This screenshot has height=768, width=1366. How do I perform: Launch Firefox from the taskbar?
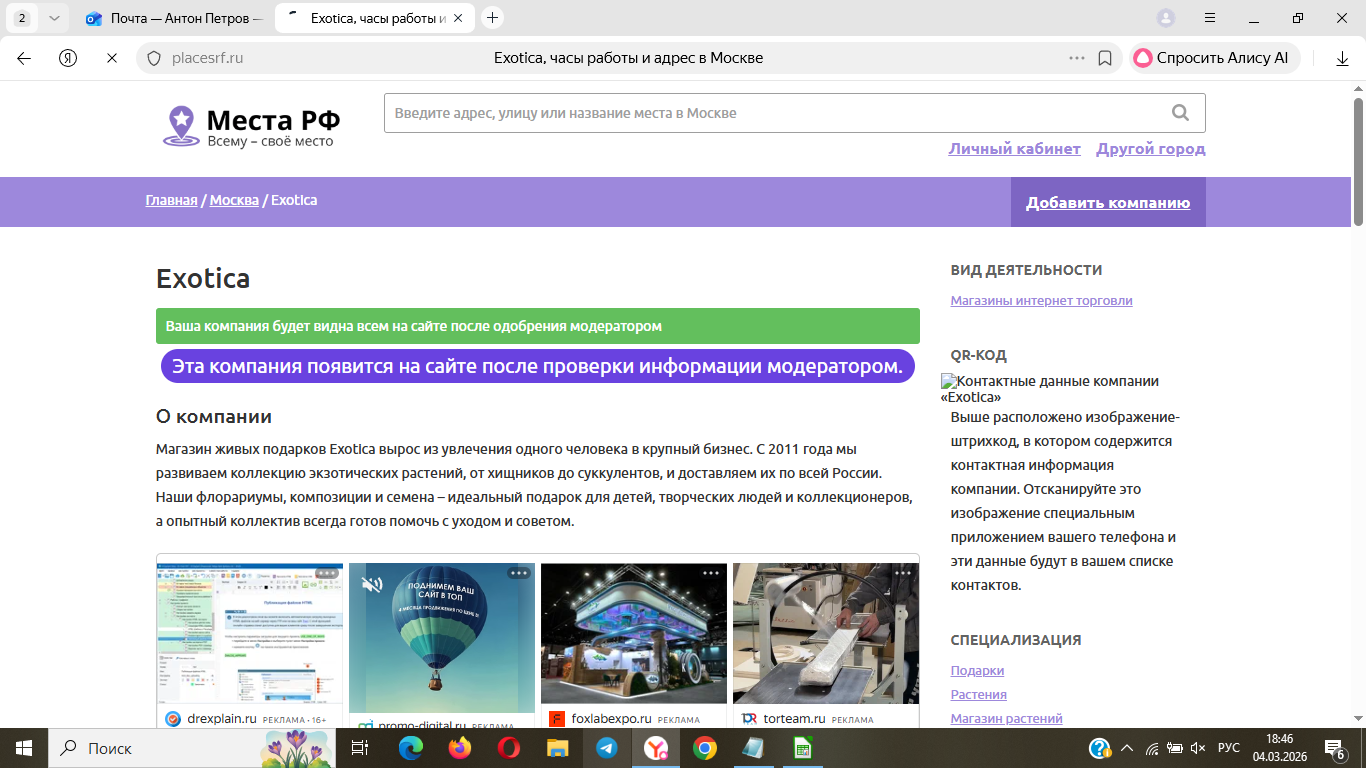point(460,748)
